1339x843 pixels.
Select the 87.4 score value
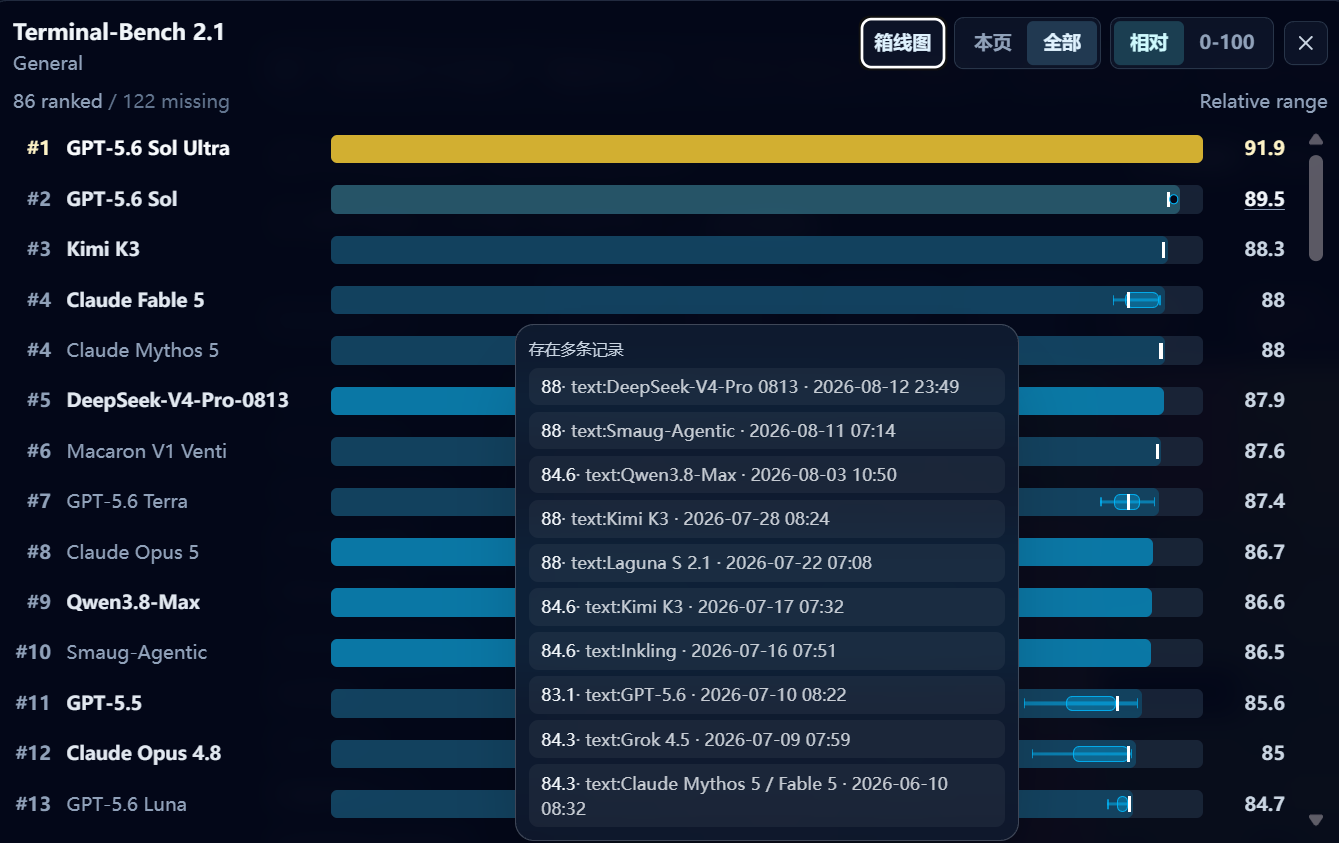pos(1265,501)
